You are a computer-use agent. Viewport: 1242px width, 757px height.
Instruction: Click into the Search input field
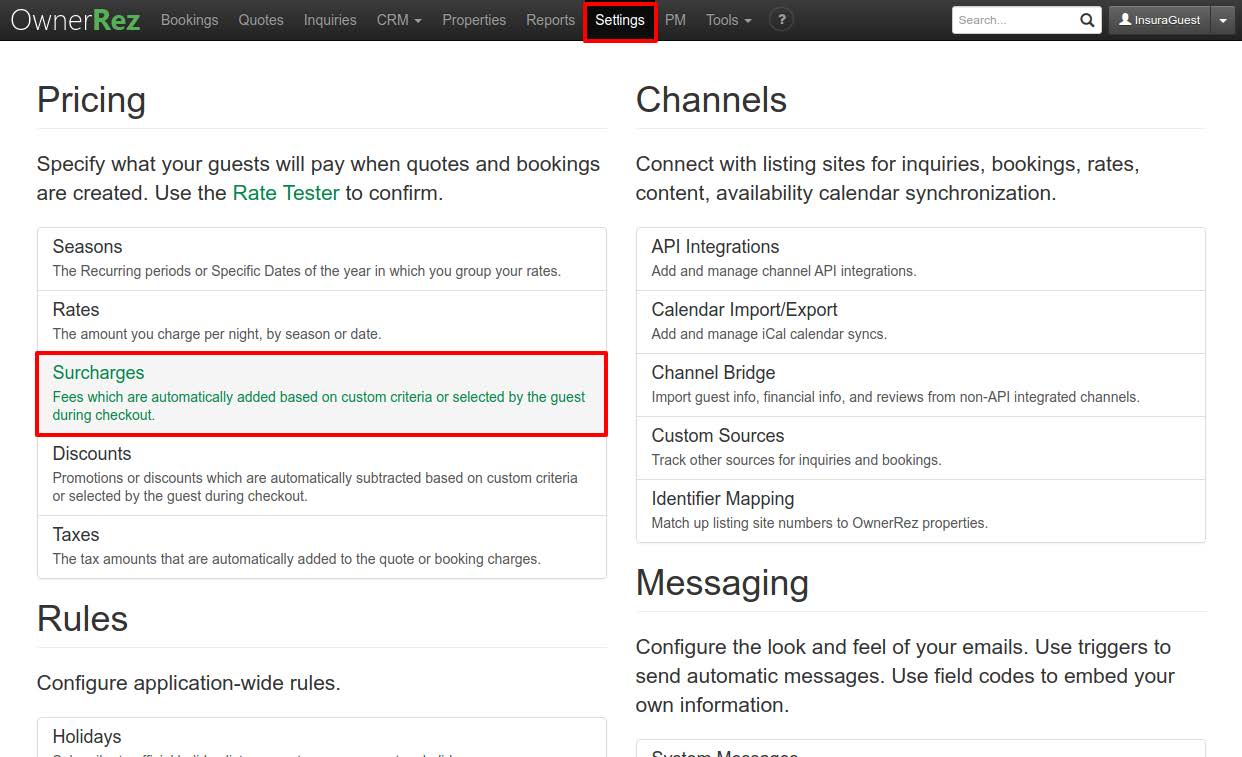[x=1014, y=20]
